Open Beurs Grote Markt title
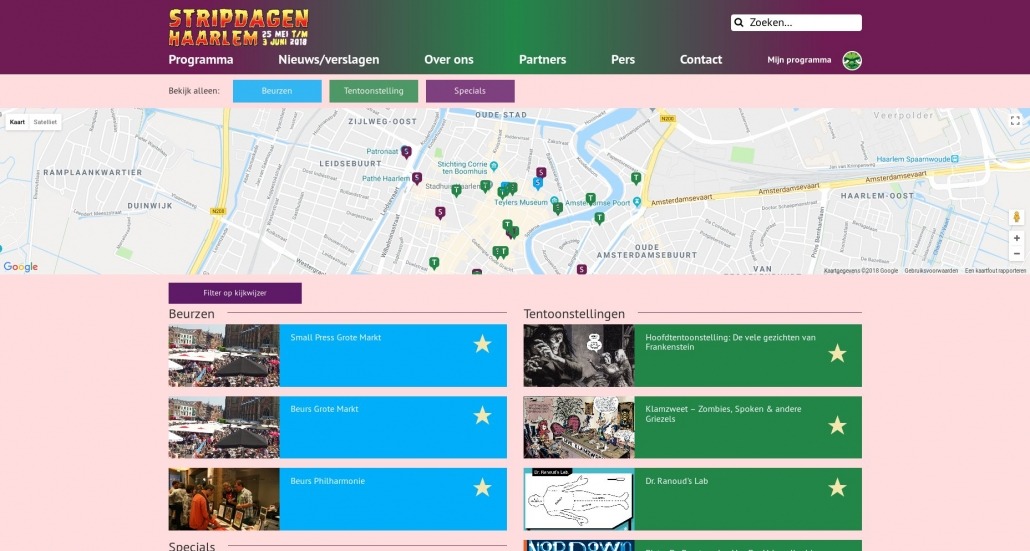This screenshot has width=1030, height=551. [325, 409]
